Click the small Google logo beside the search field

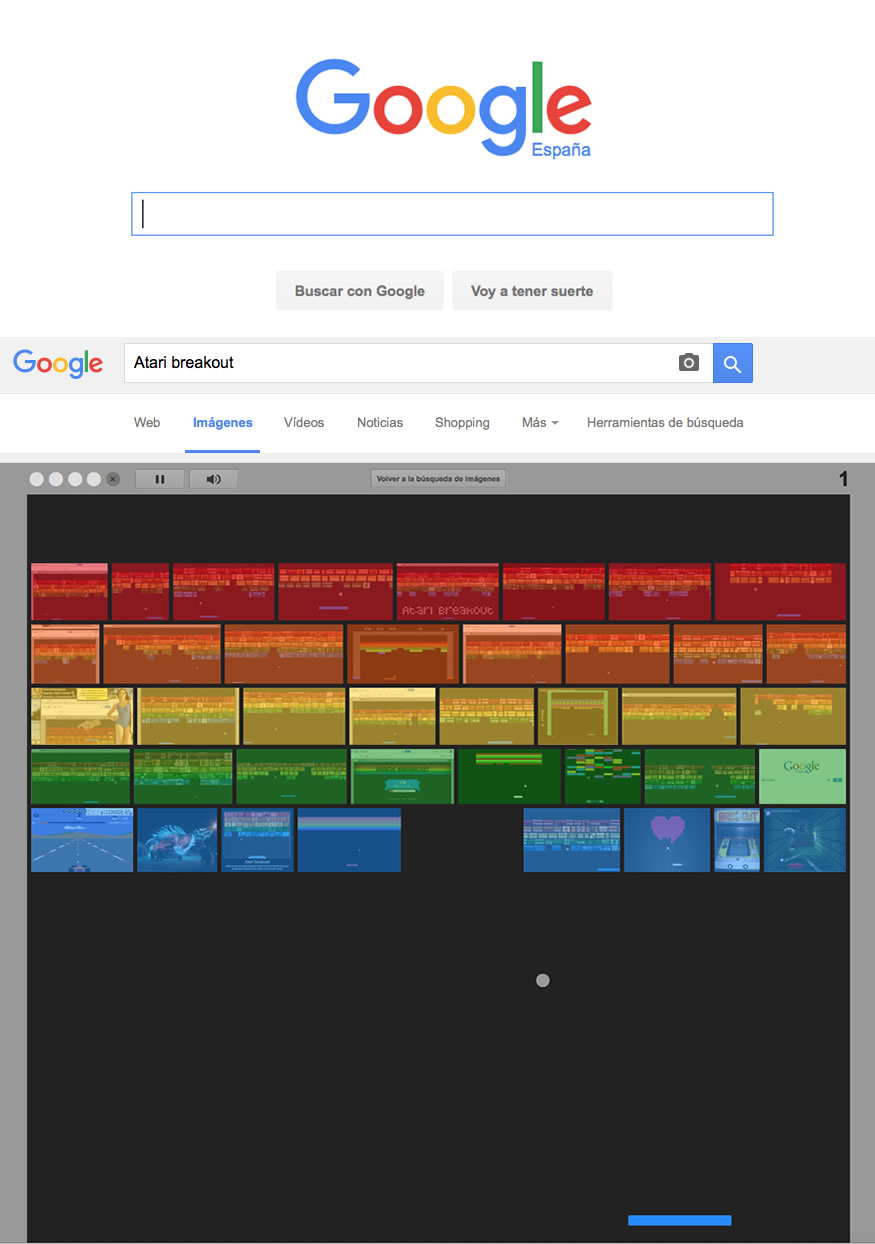58,363
